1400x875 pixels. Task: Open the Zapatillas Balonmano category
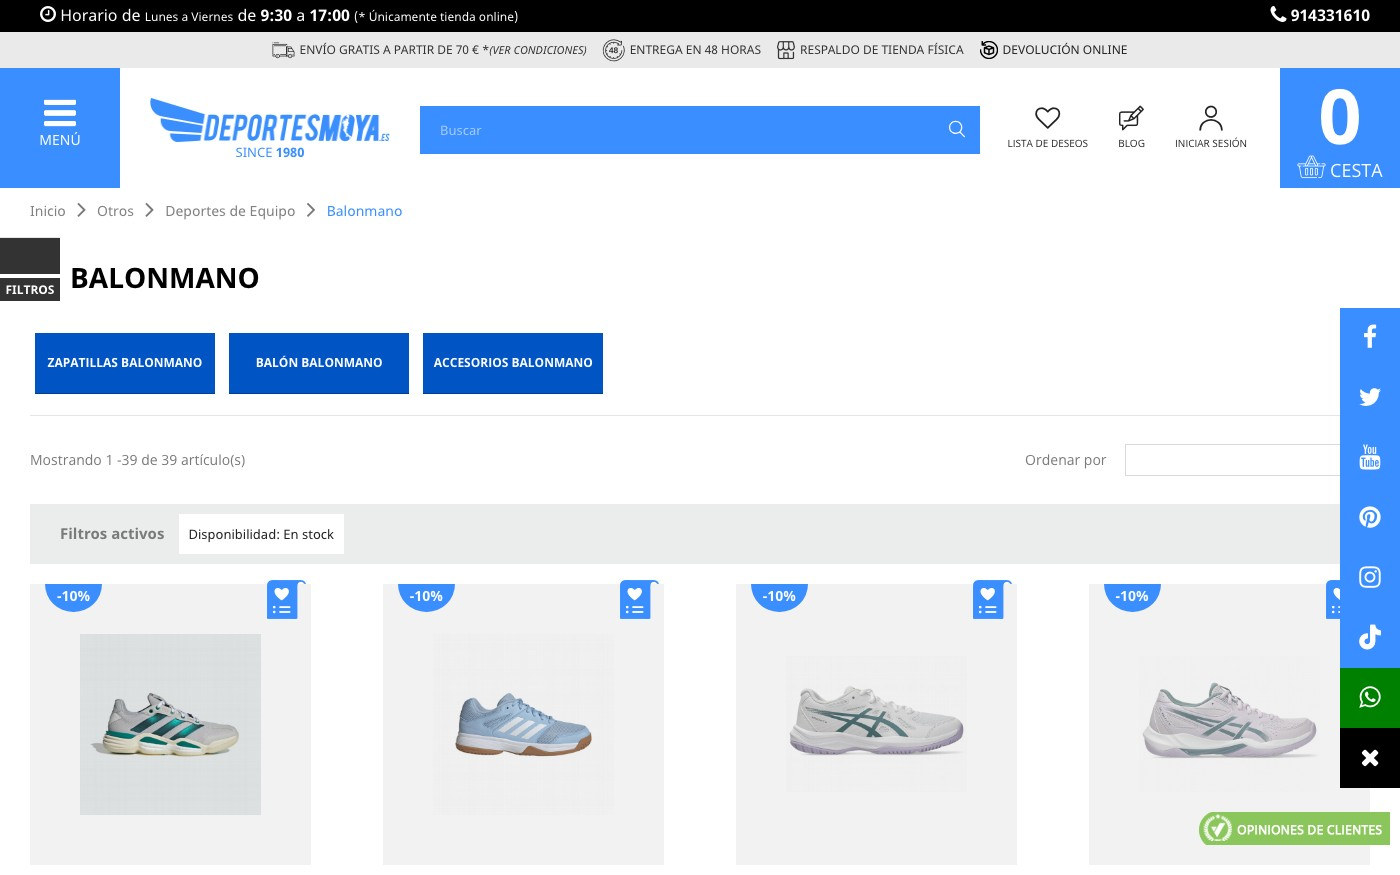pyautogui.click(x=125, y=363)
